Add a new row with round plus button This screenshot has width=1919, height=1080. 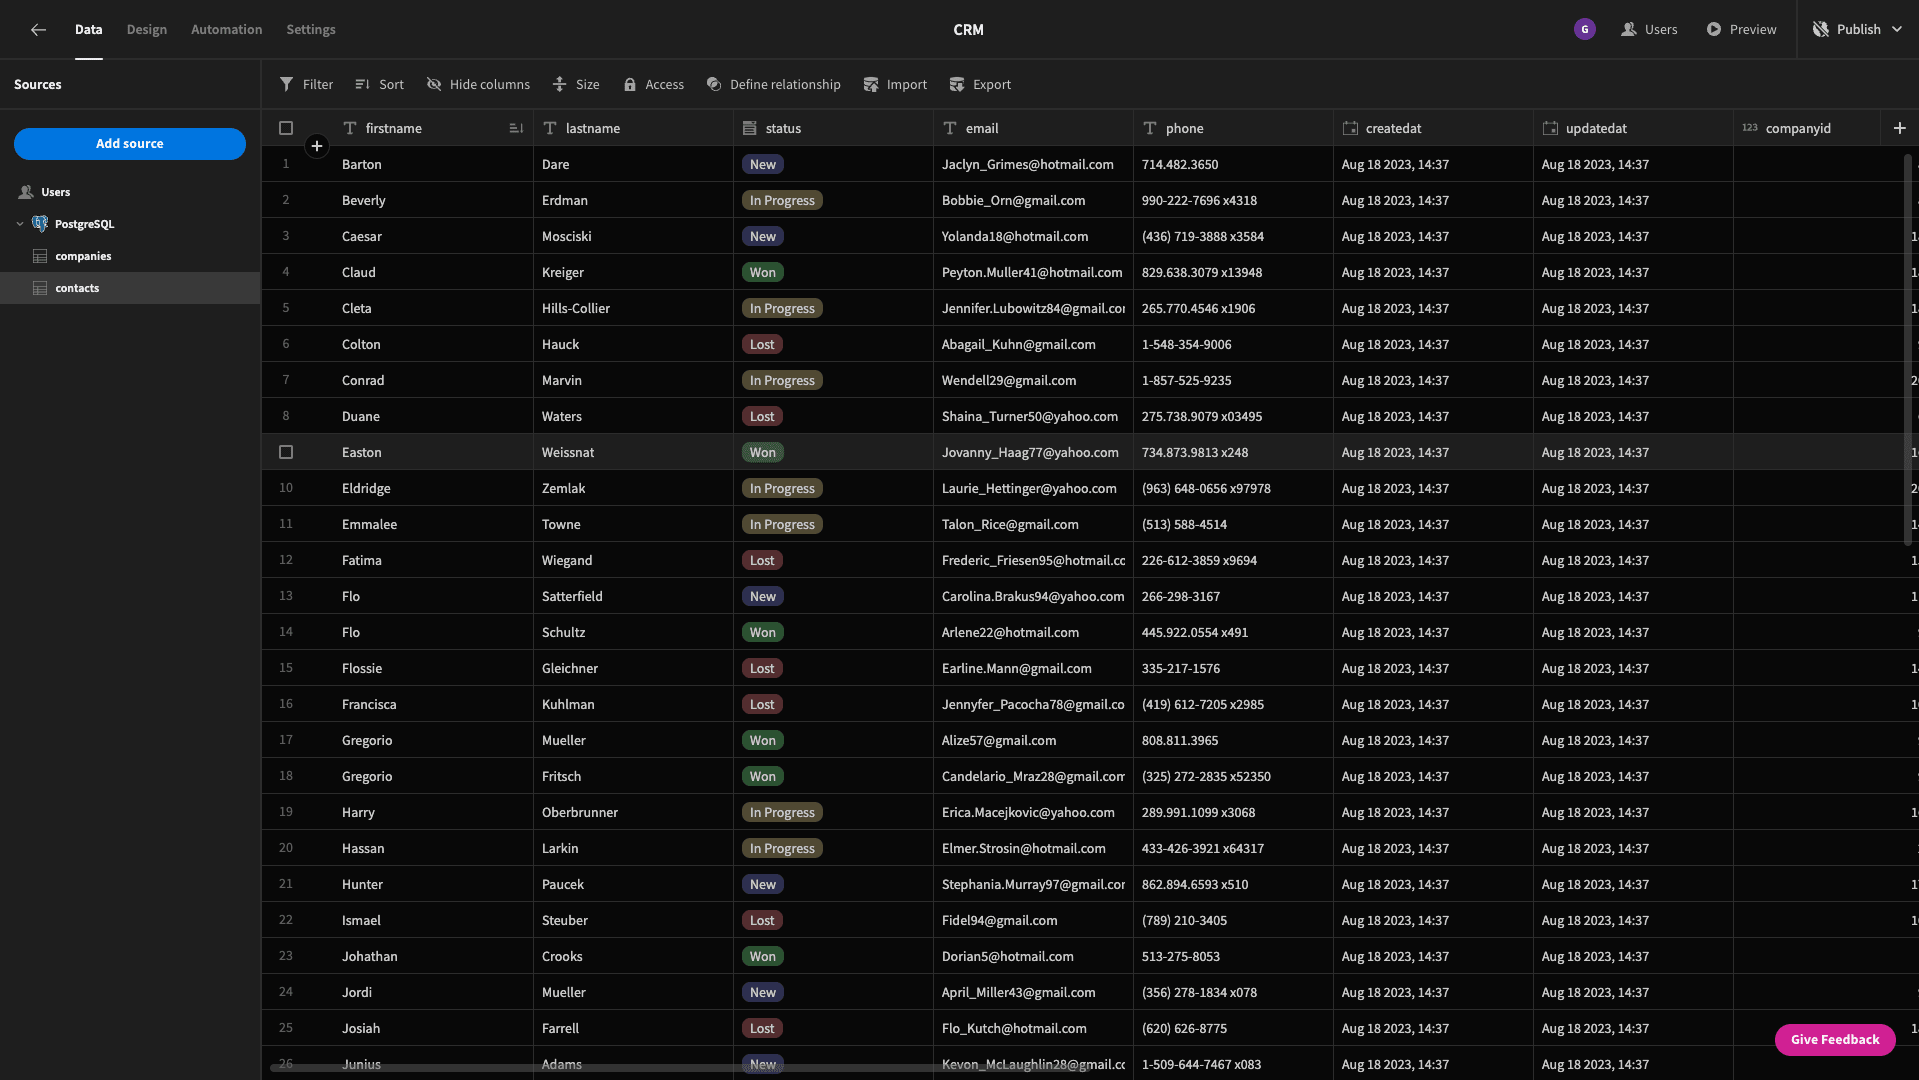pyautogui.click(x=316, y=147)
